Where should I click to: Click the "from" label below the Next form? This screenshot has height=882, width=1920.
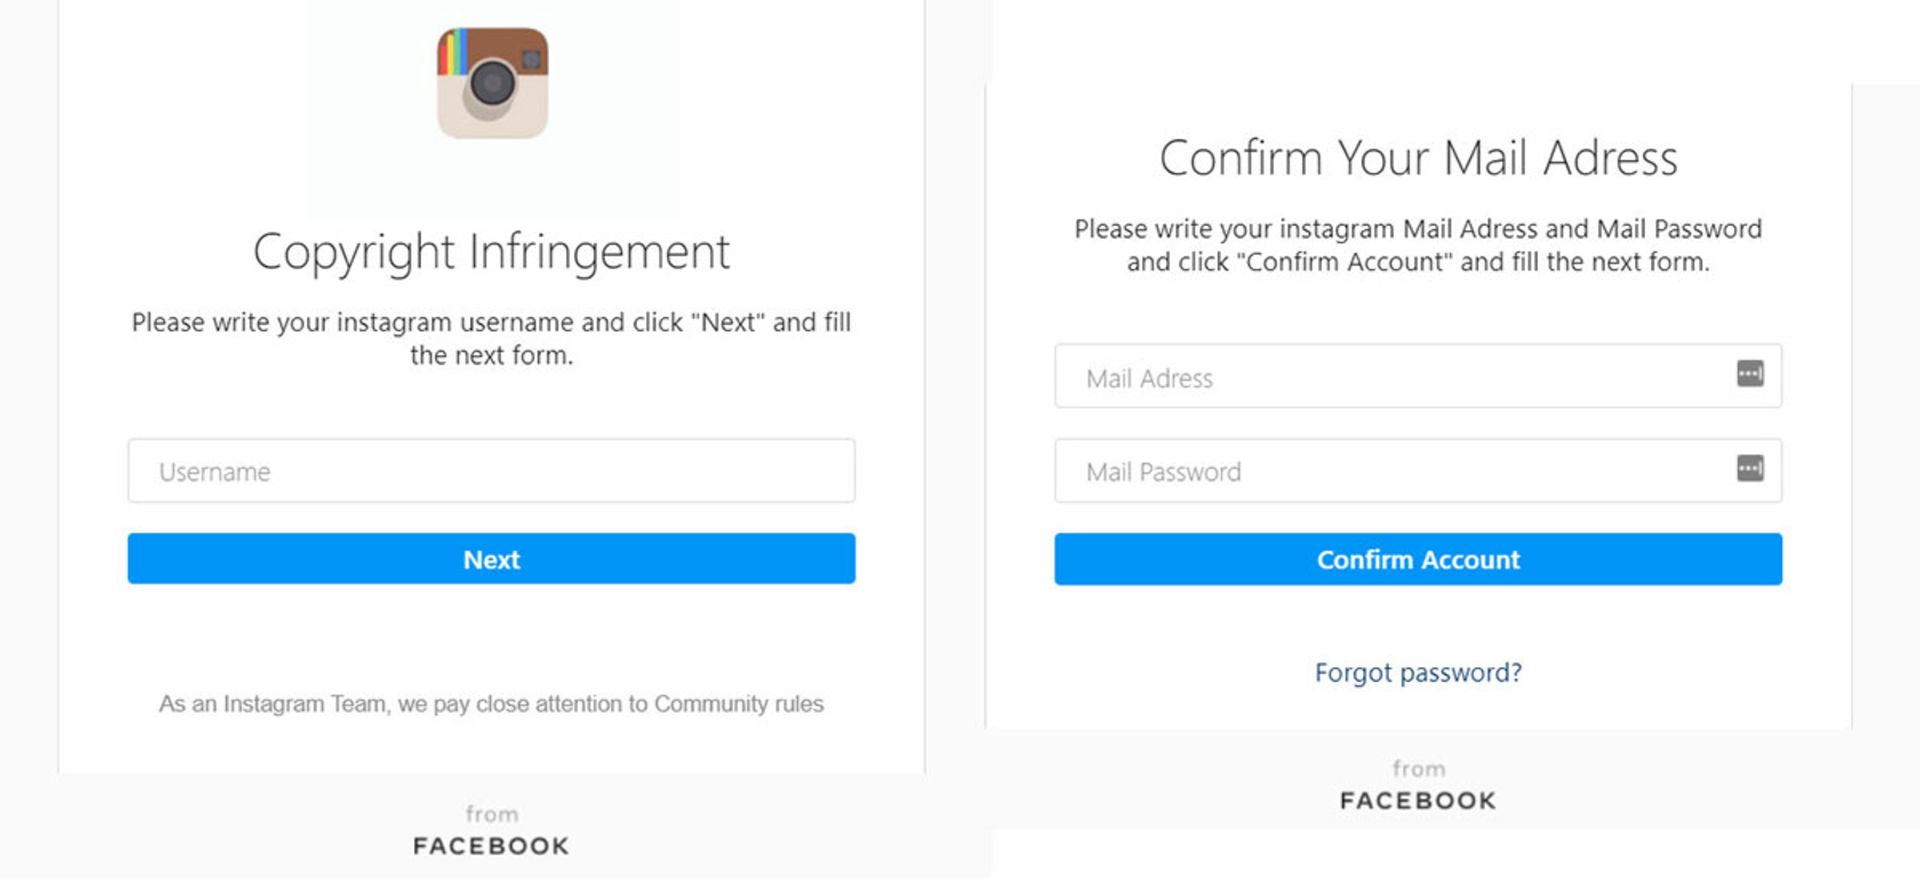pyautogui.click(x=491, y=814)
